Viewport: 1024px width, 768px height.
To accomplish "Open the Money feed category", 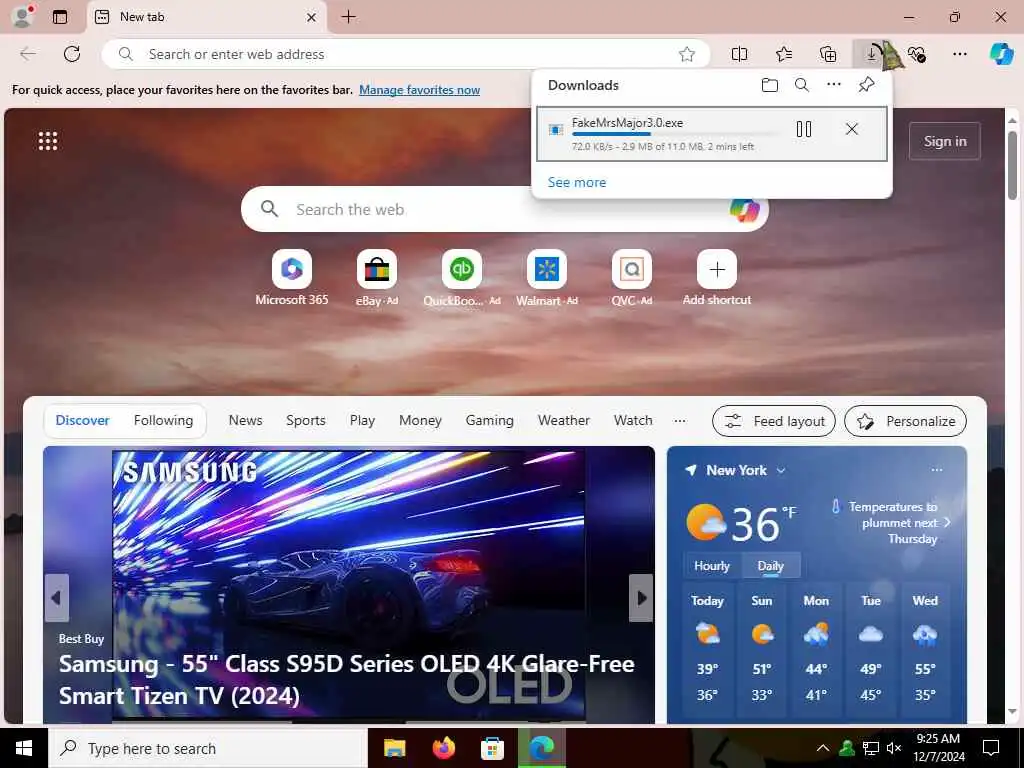I will [421, 421].
